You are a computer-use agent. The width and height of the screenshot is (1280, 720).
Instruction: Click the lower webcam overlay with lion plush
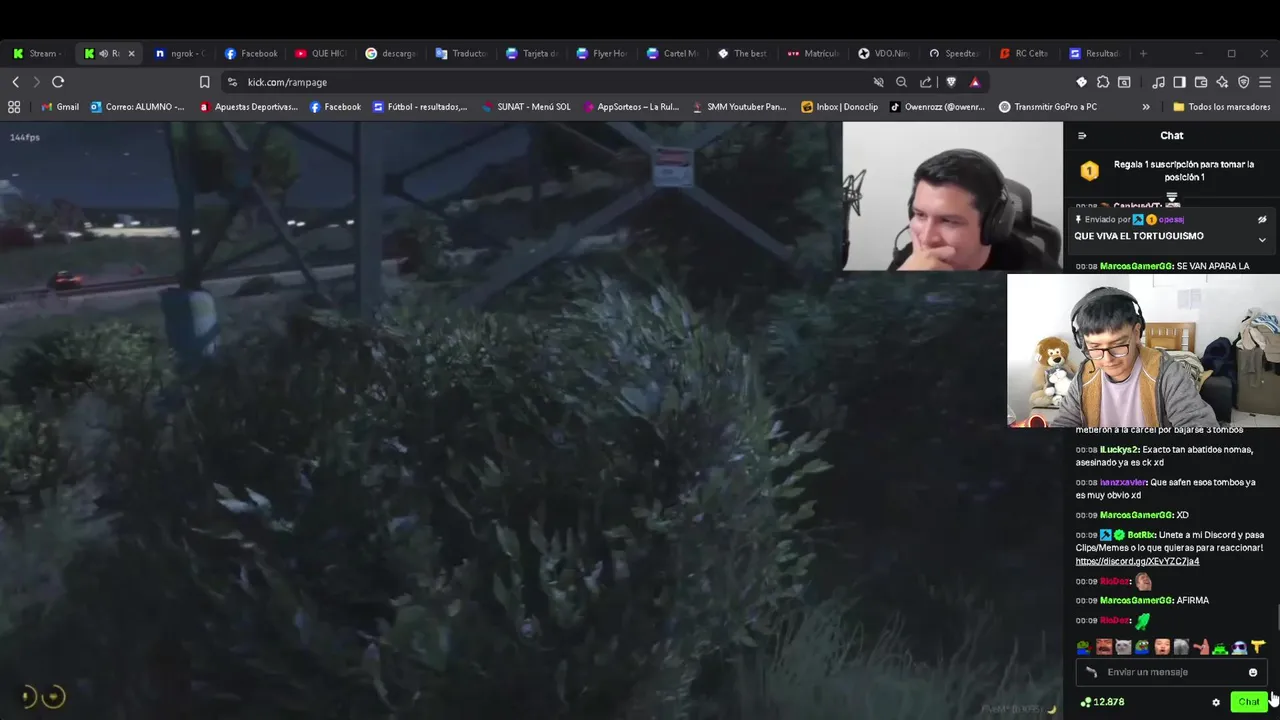tap(1143, 350)
